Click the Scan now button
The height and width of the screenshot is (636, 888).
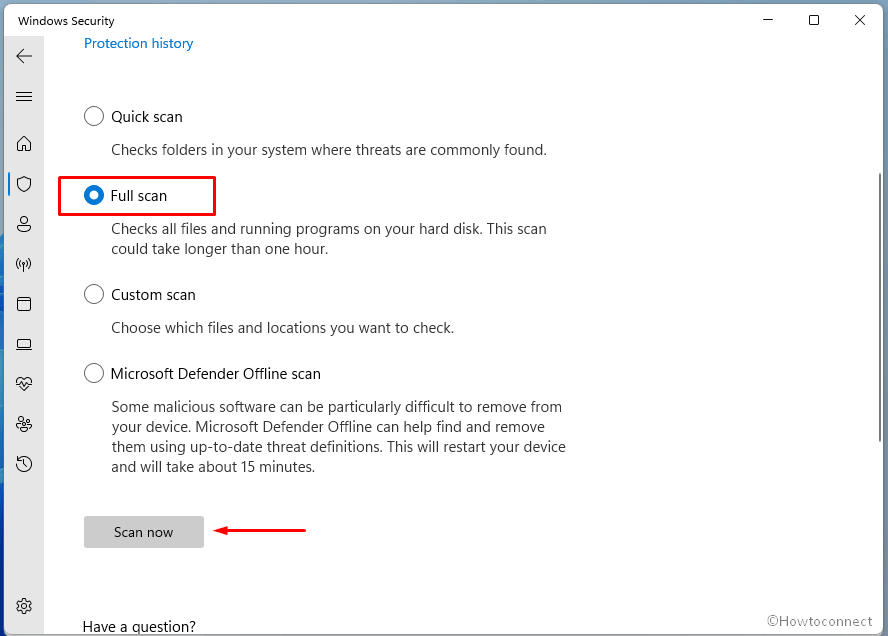click(144, 532)
